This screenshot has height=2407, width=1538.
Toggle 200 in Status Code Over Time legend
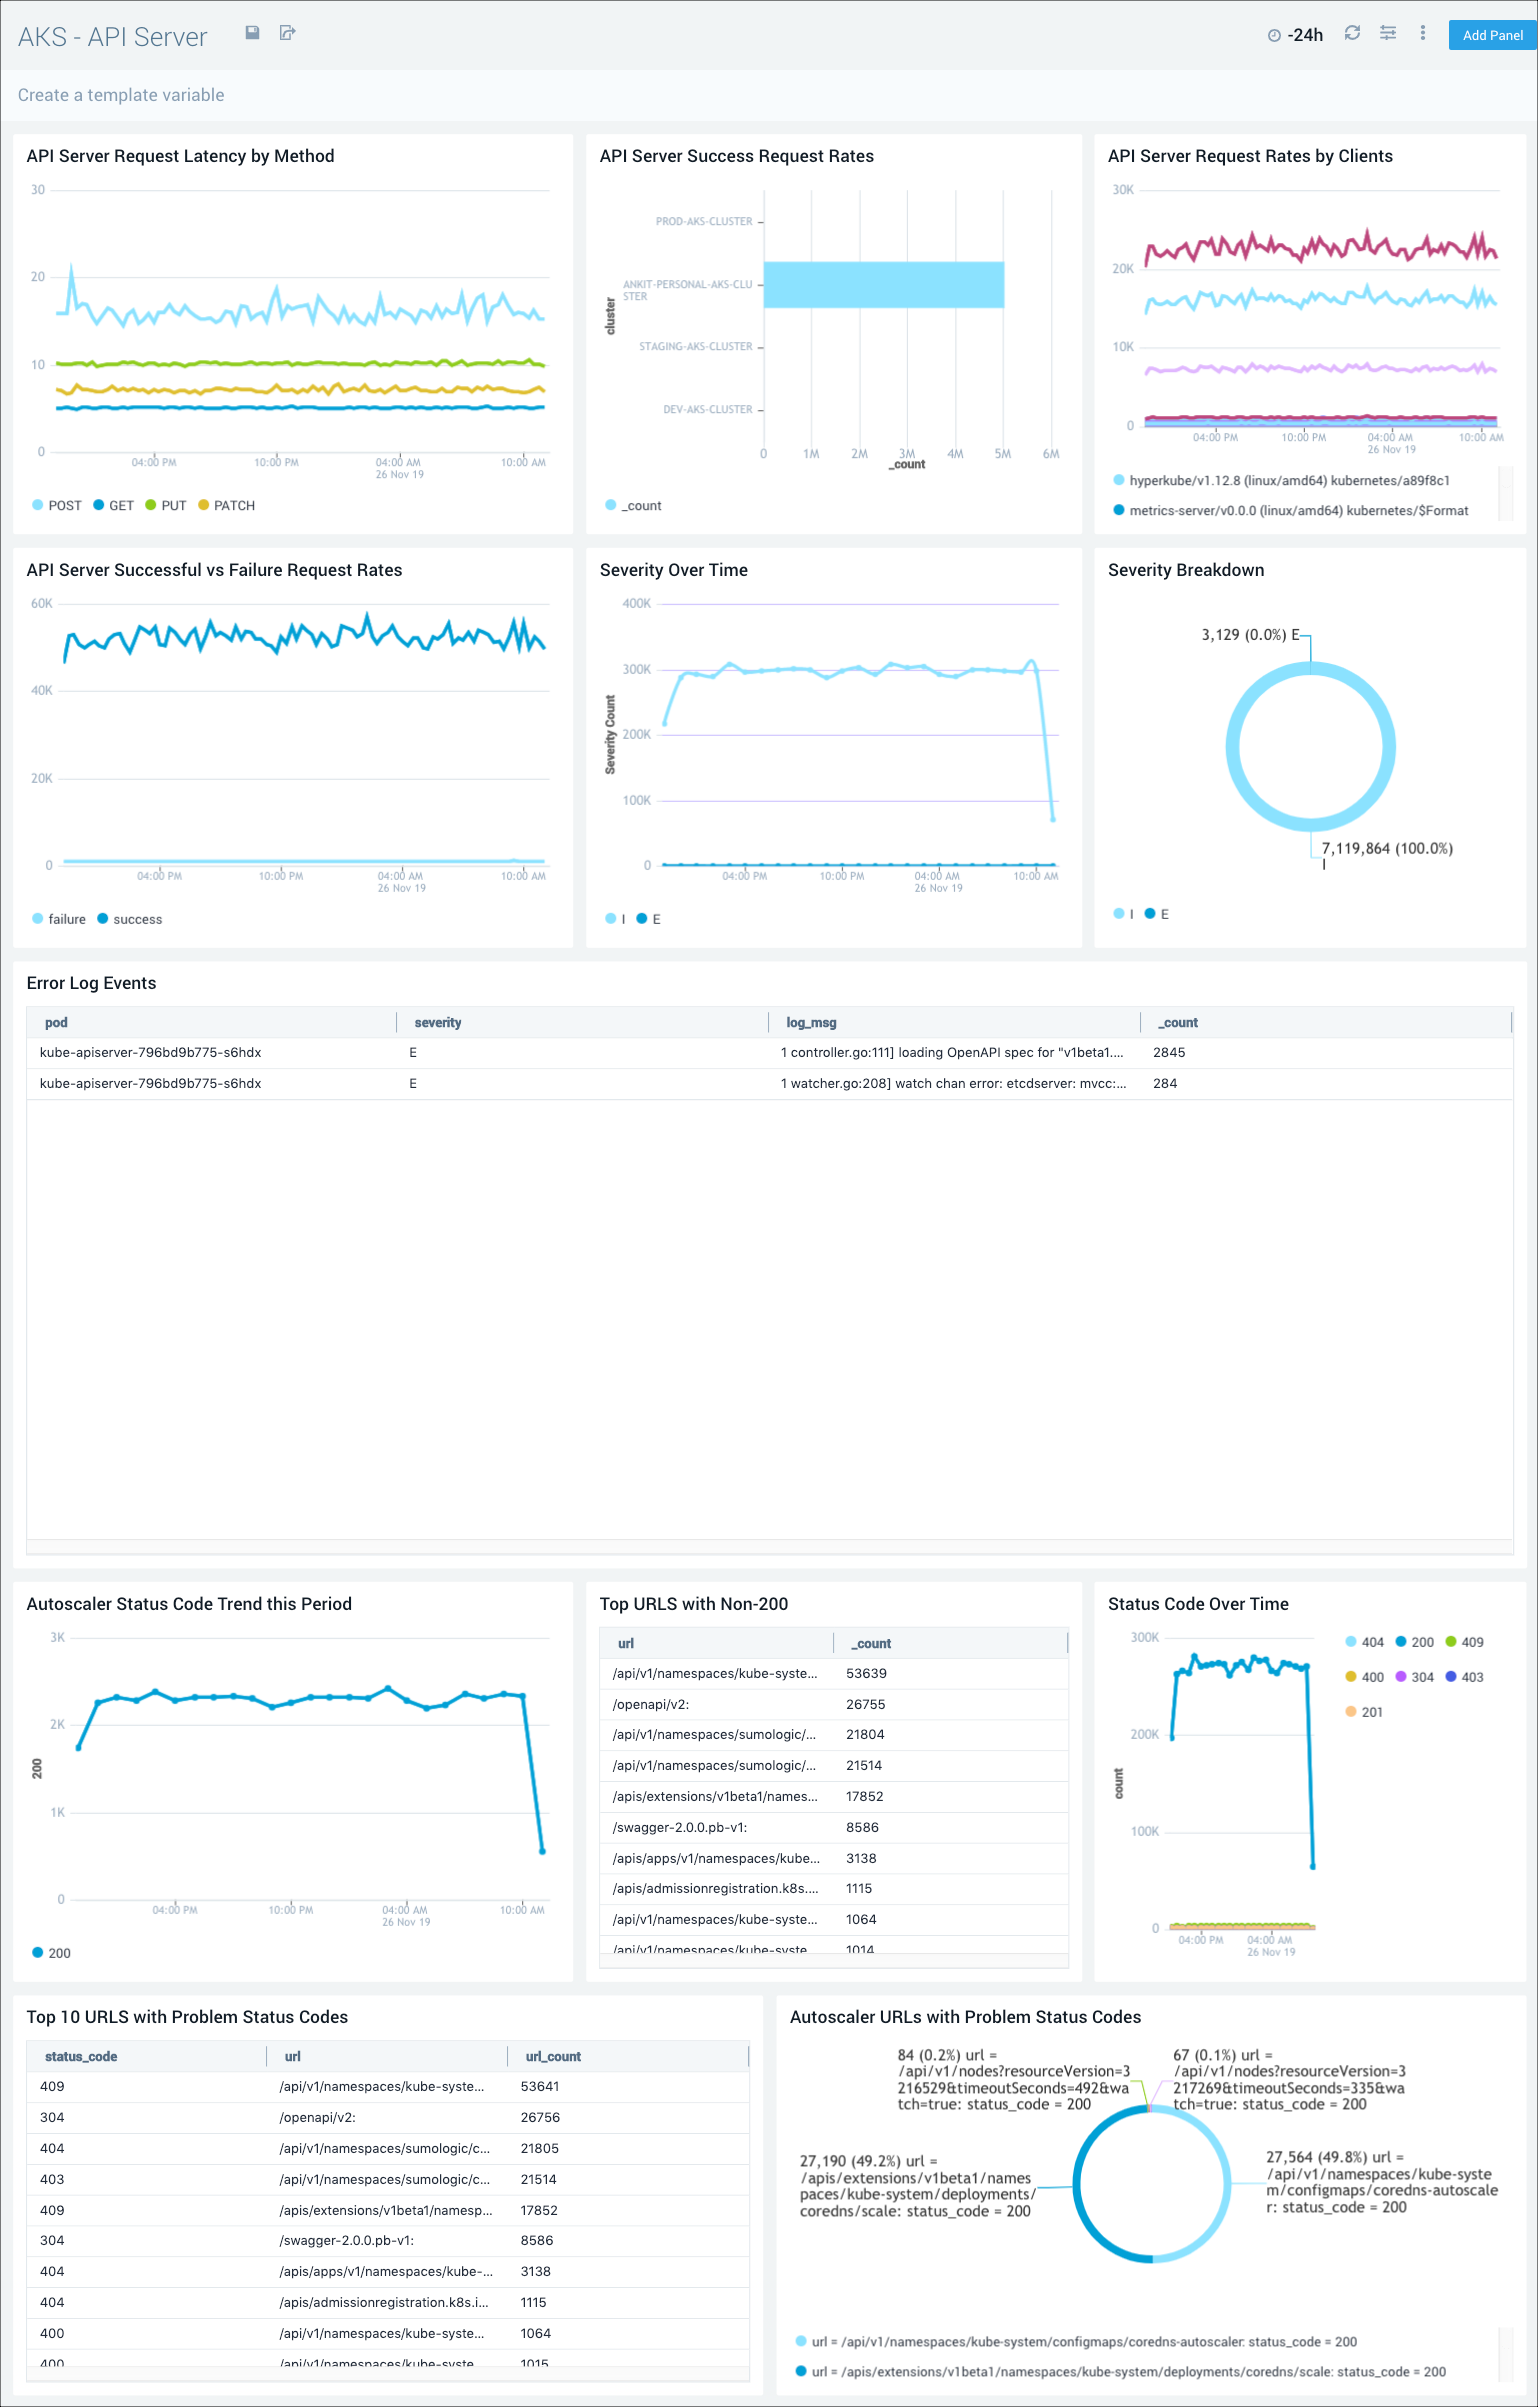click(x=1415, y=1642)
